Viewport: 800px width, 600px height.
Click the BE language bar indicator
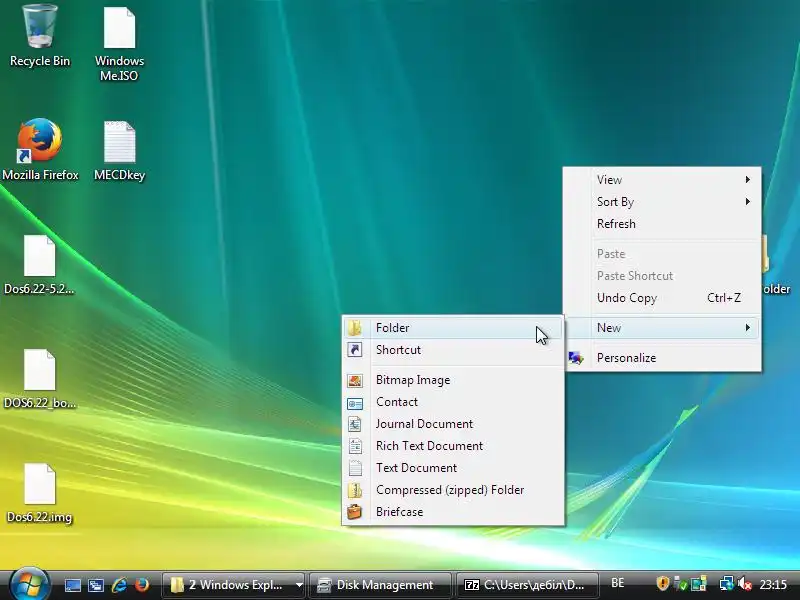tap(617, 583)
